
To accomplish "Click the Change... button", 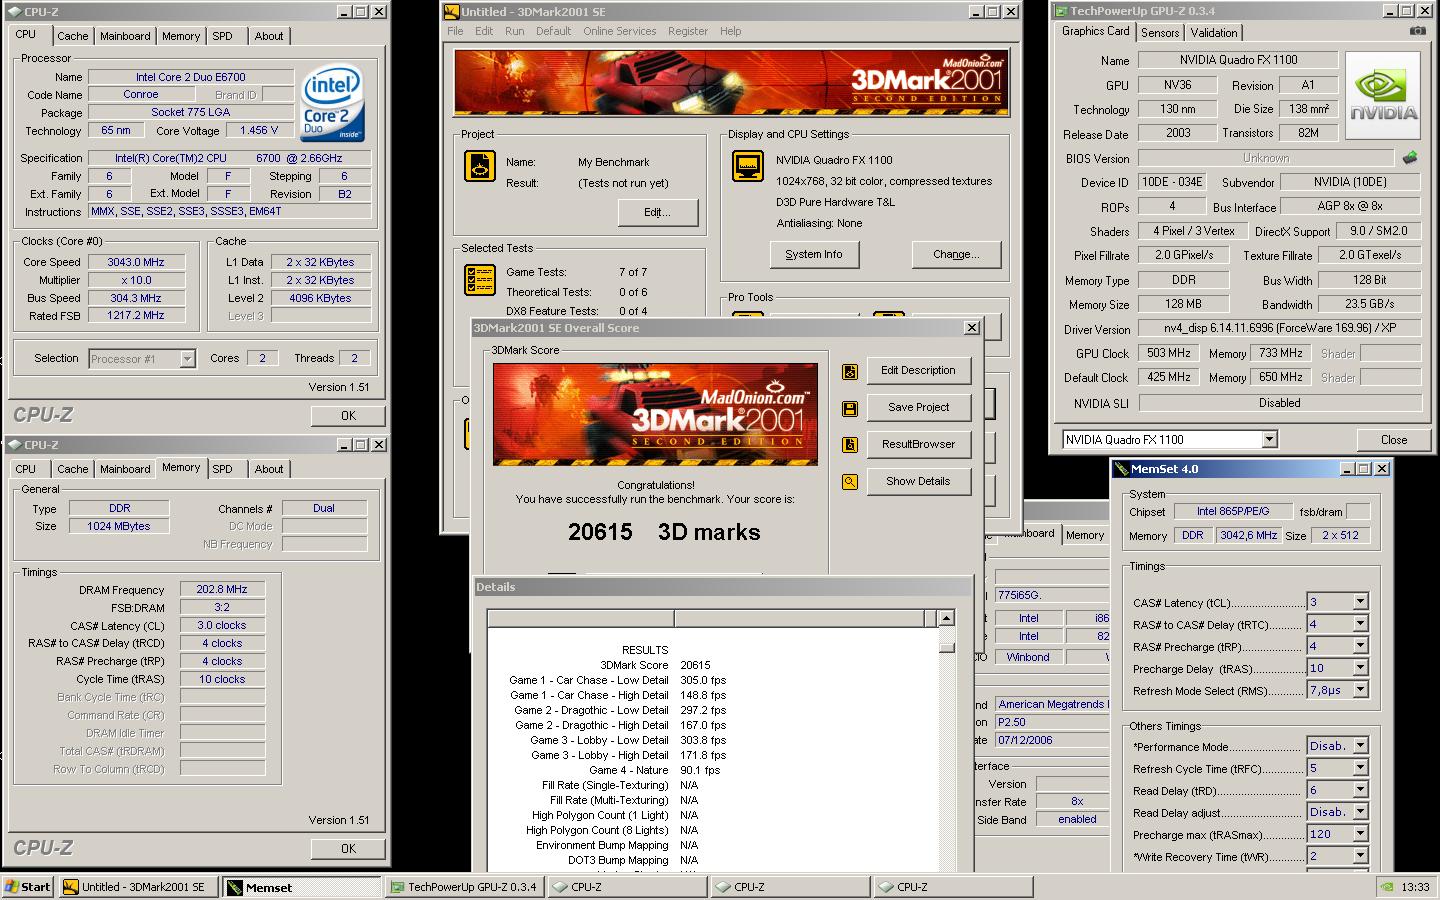I will [x=956, y=254].
